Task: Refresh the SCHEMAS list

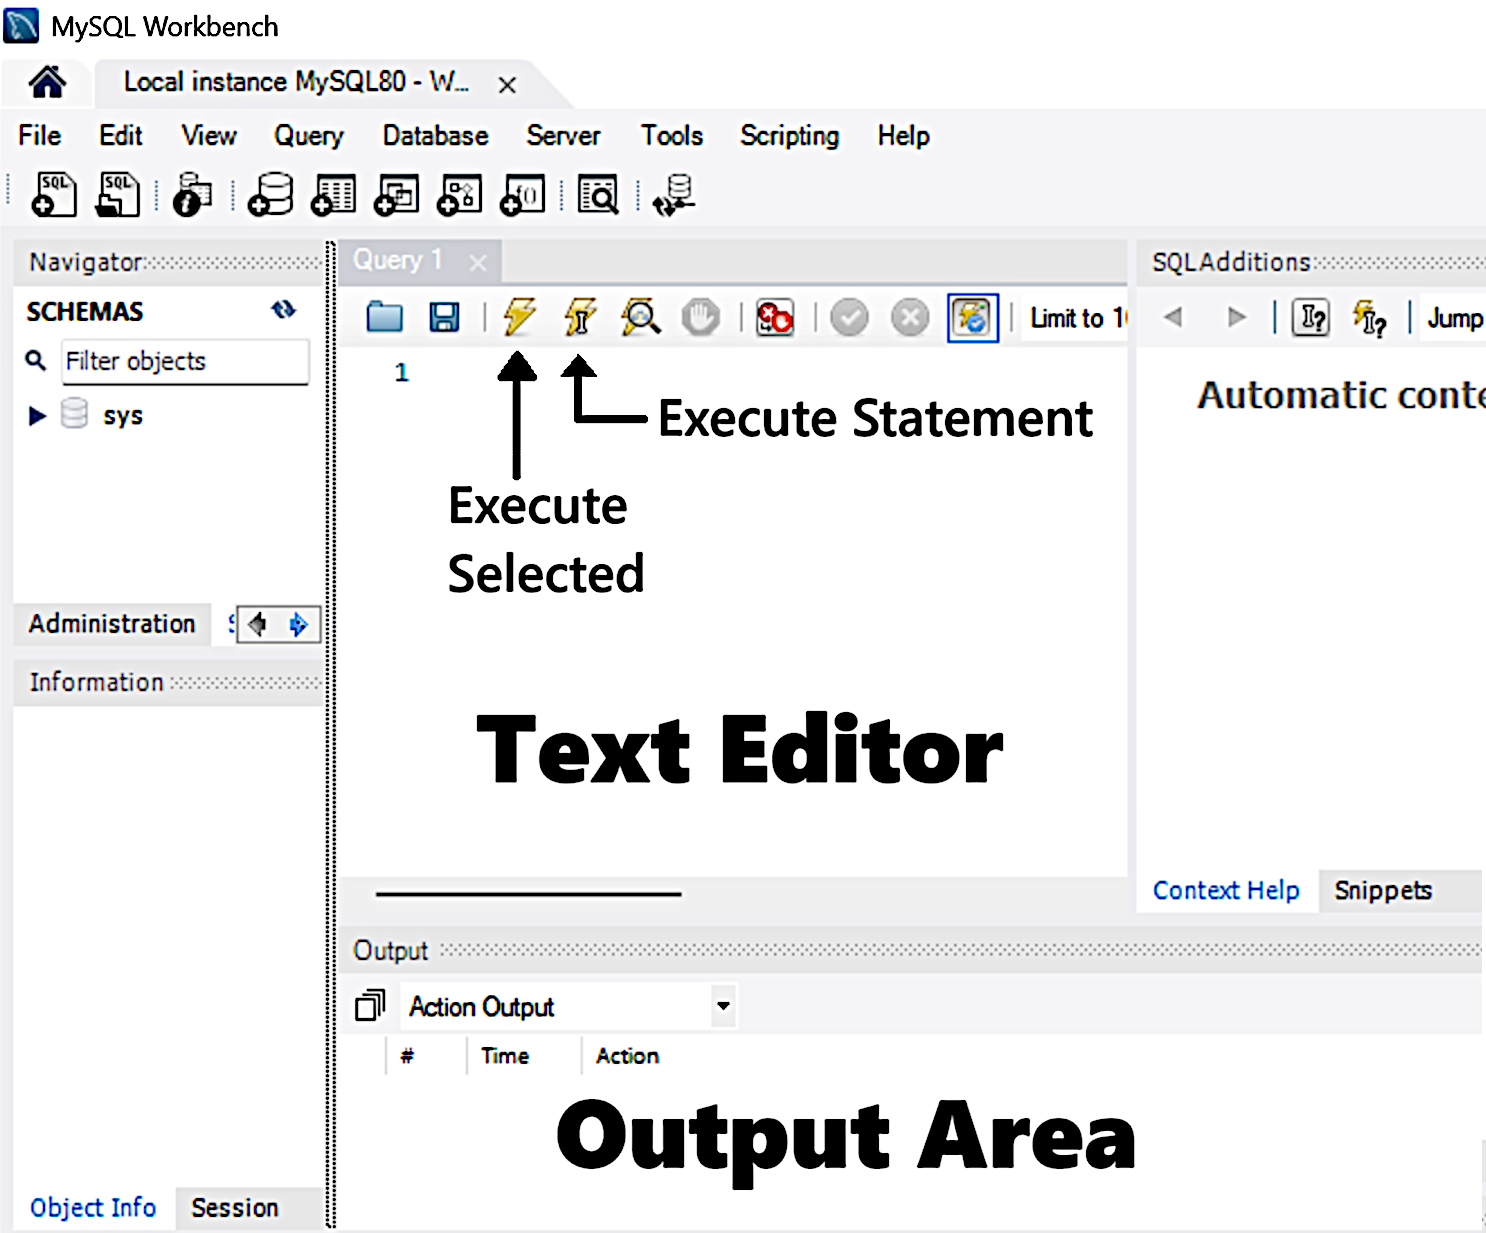Action: 284,310
